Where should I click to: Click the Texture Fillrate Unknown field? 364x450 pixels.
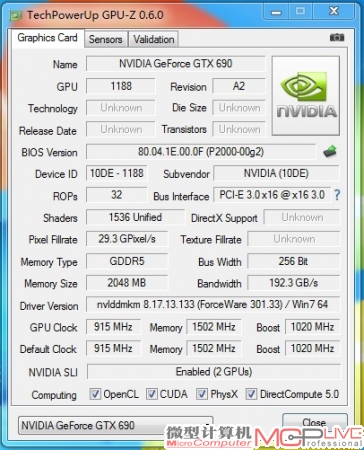pos(293,239)
